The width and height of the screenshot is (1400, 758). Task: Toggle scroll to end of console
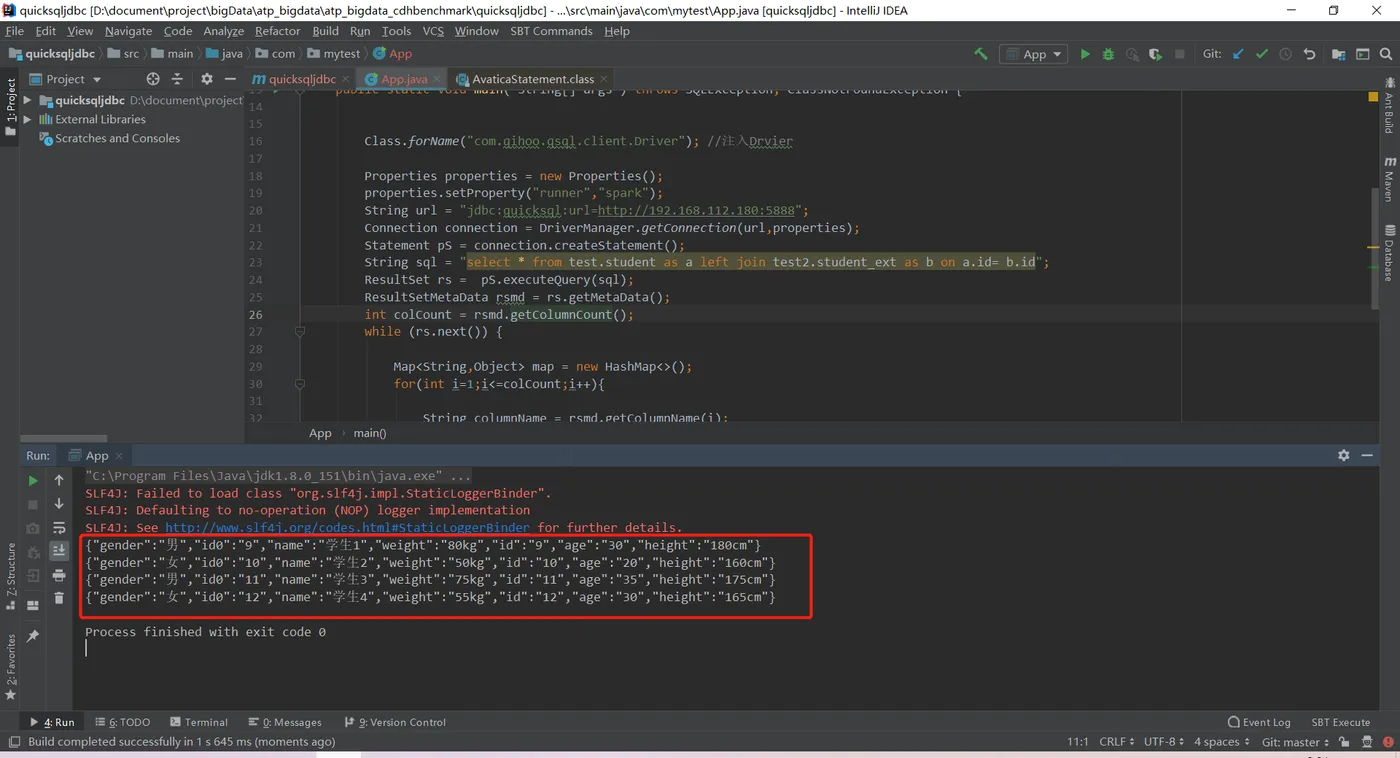pyautogui.click(x=59, y=551)
